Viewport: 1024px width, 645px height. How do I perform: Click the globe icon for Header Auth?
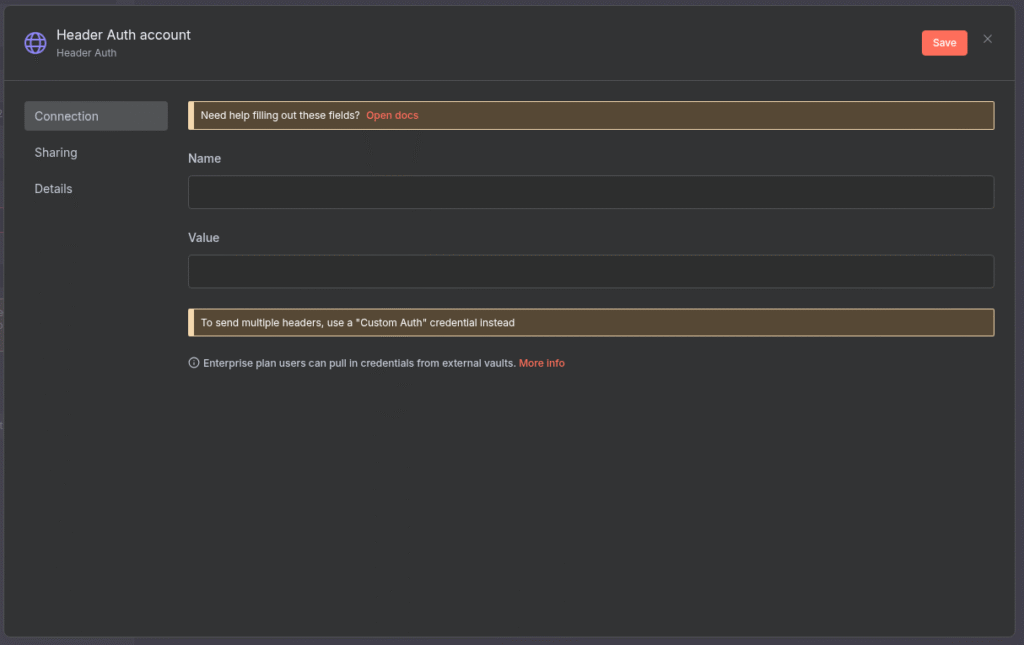point(35,43)
